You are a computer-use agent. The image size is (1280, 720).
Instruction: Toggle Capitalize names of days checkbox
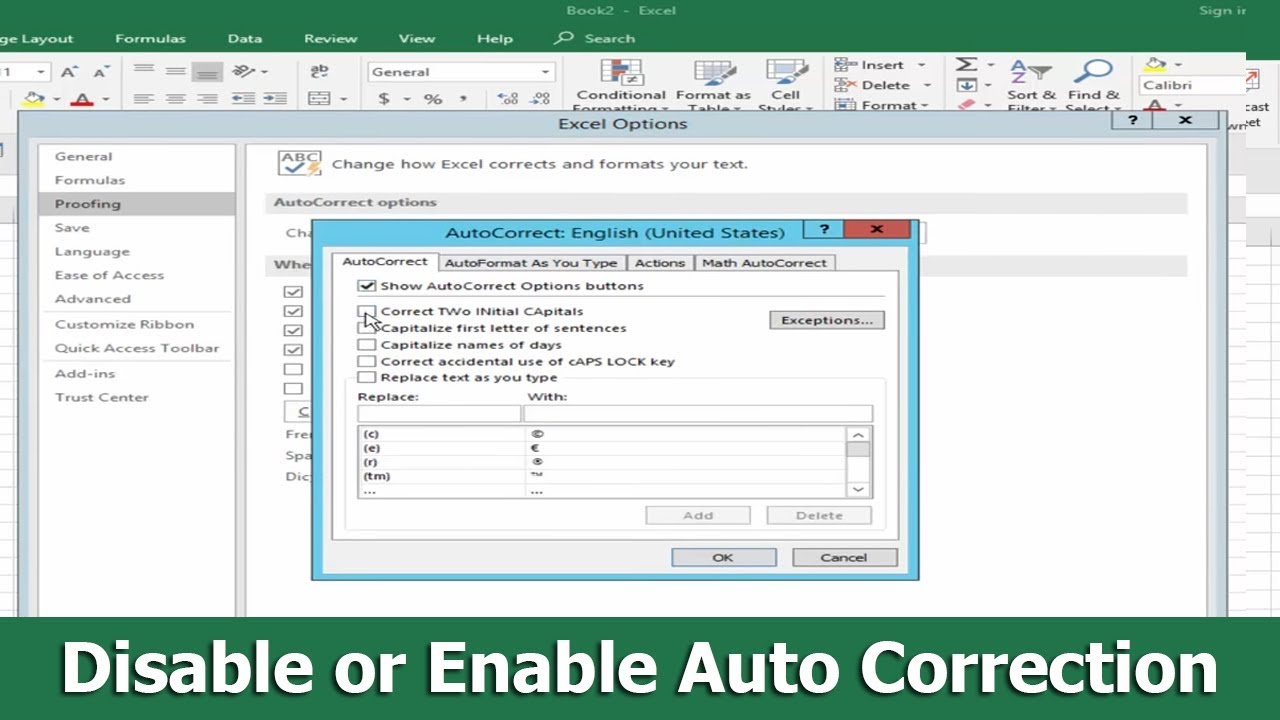coord(367,345)
